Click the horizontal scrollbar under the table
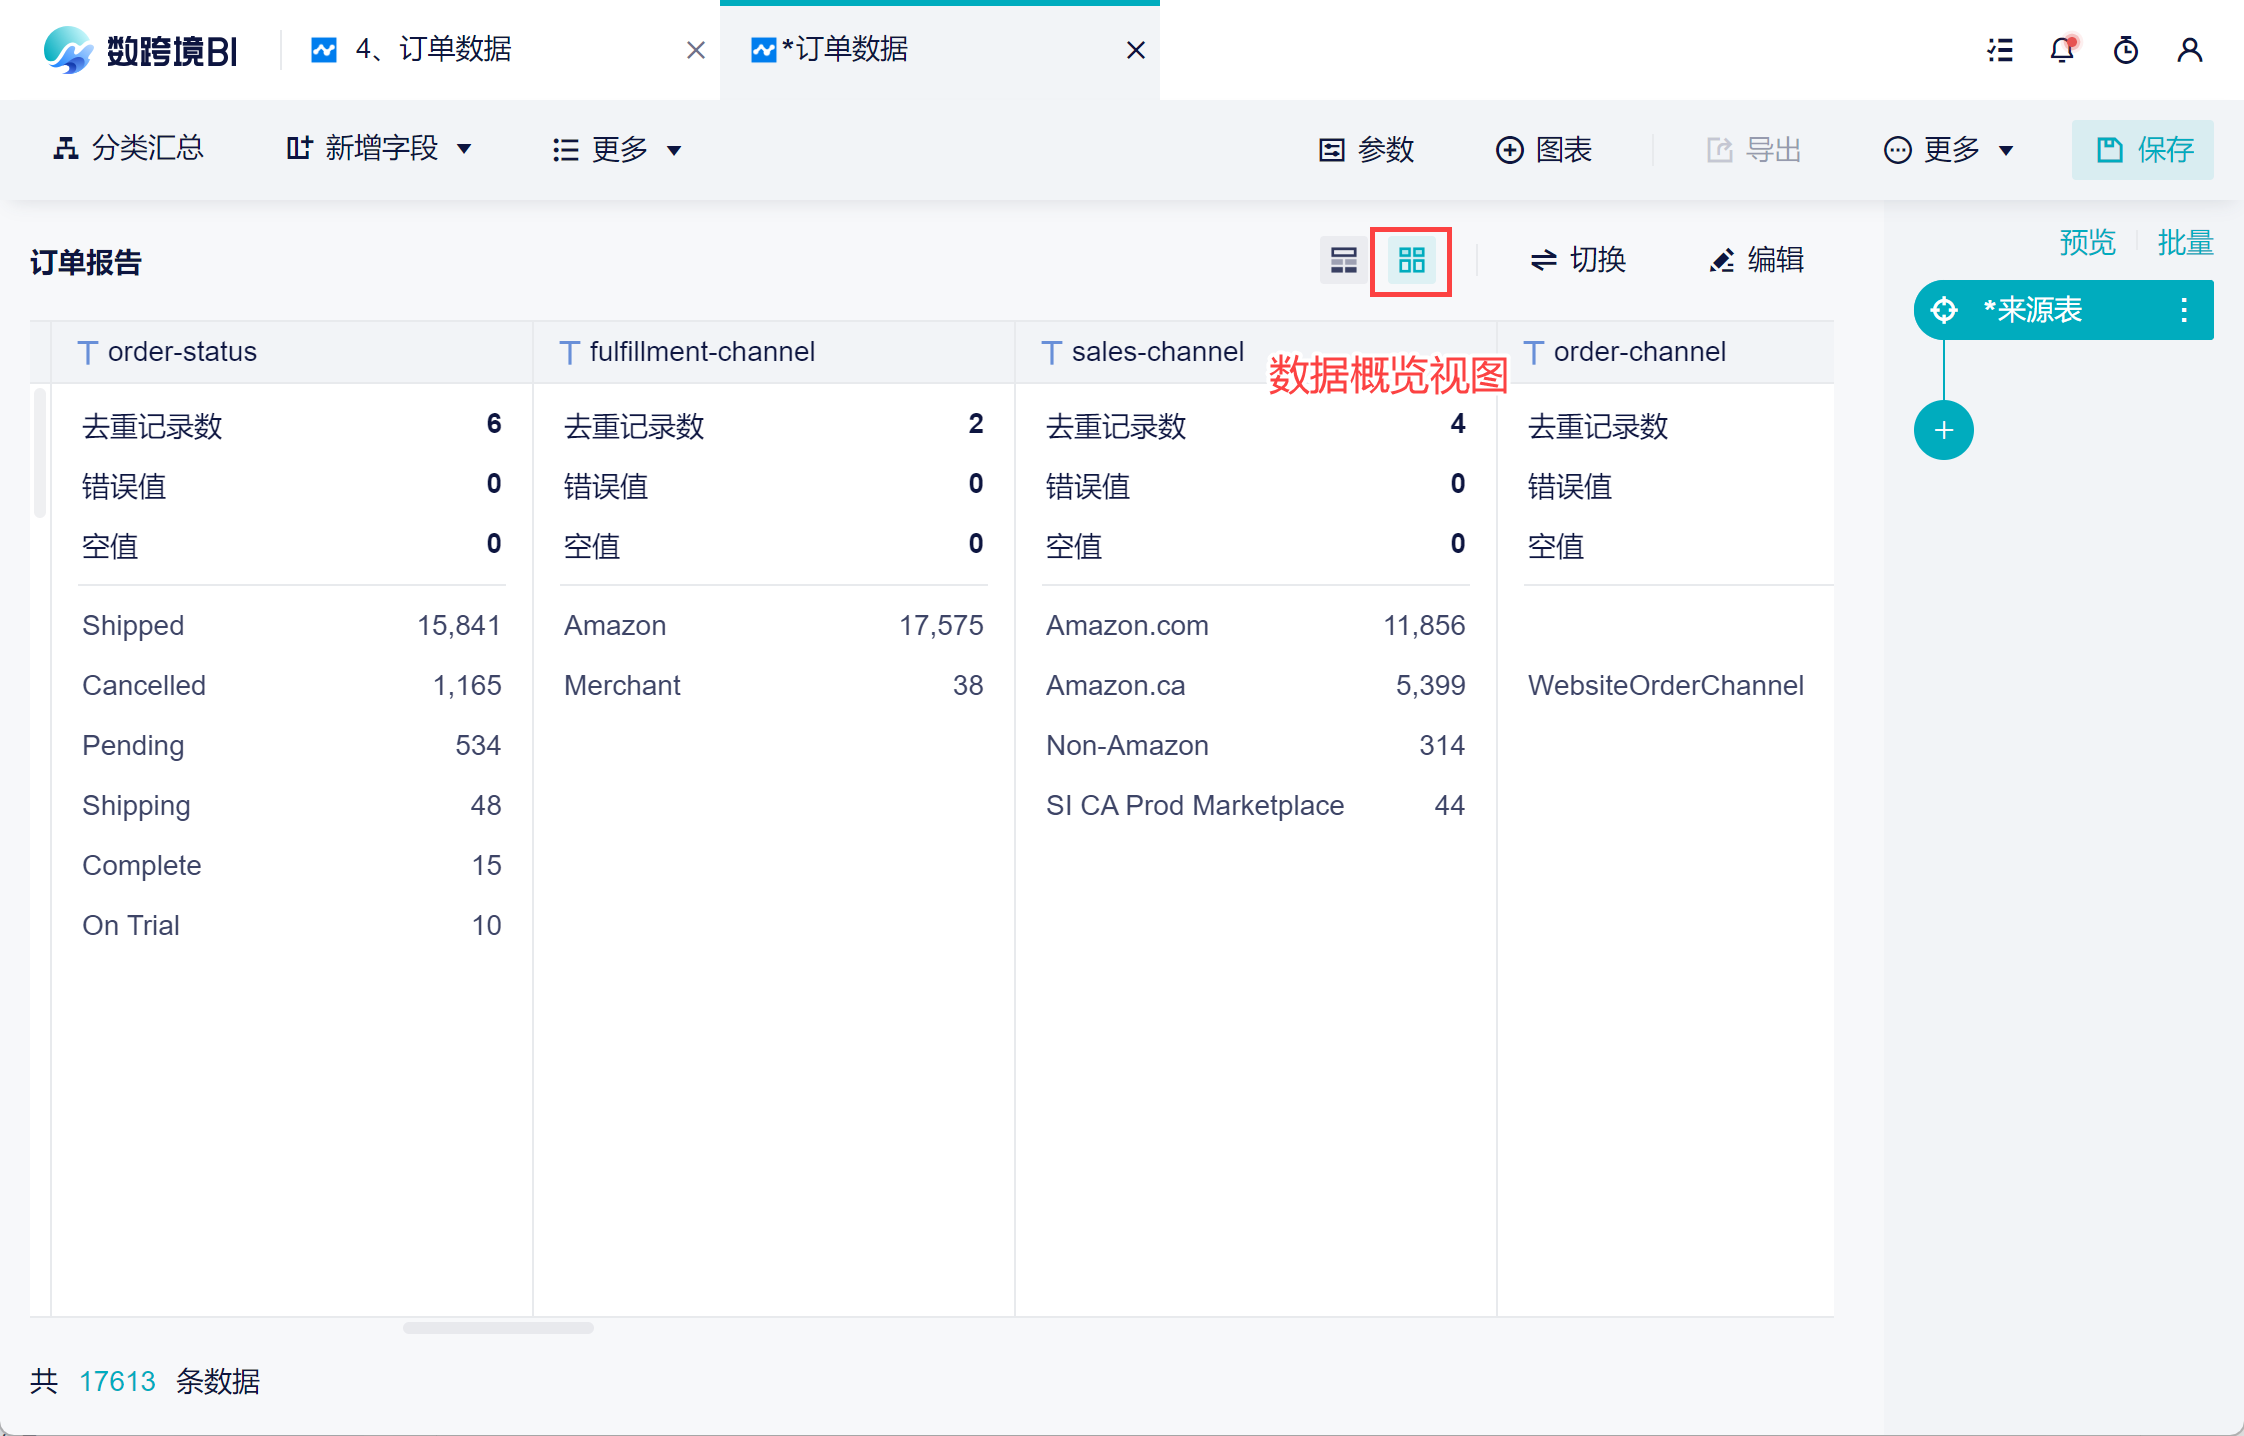Viewport: 2244px width, 1436px height. pyautogui.click(x=498, y=1328)
